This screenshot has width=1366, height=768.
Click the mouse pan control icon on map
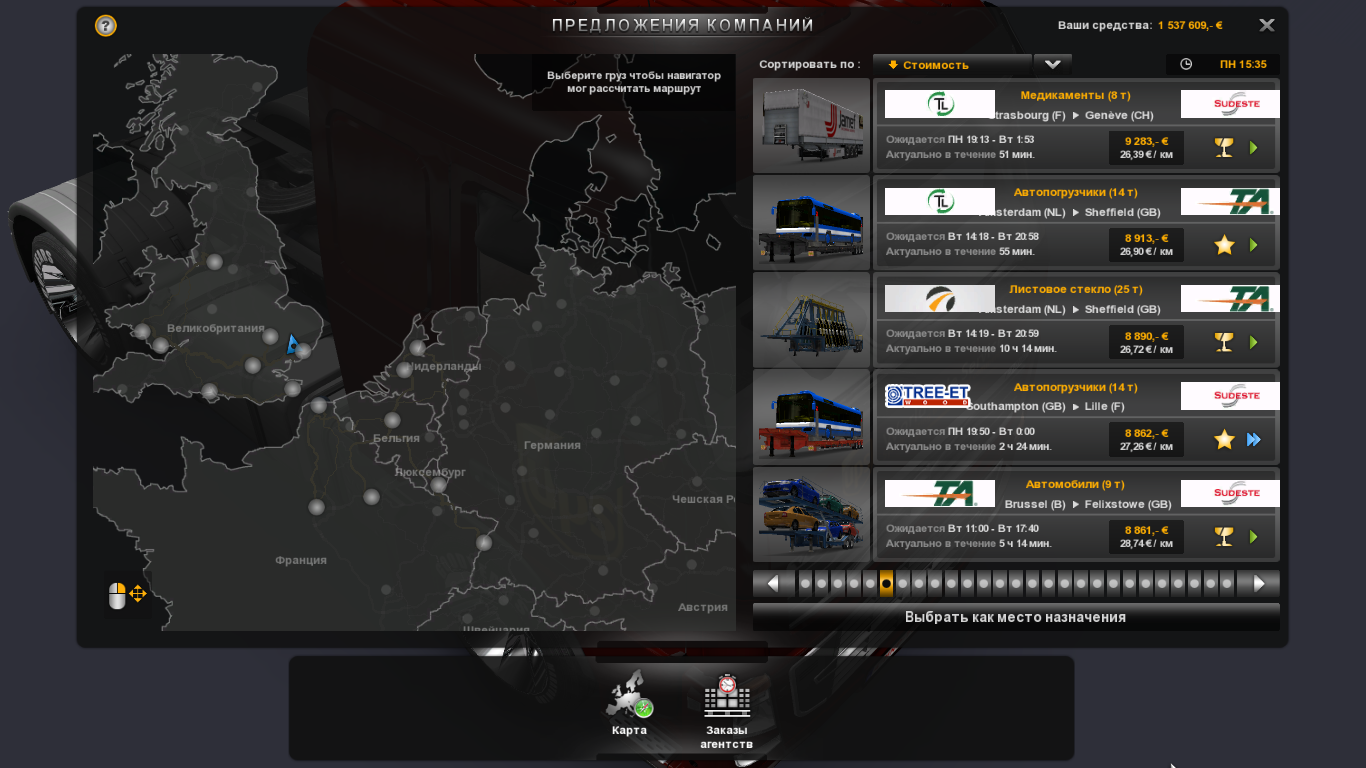(127, 595)
